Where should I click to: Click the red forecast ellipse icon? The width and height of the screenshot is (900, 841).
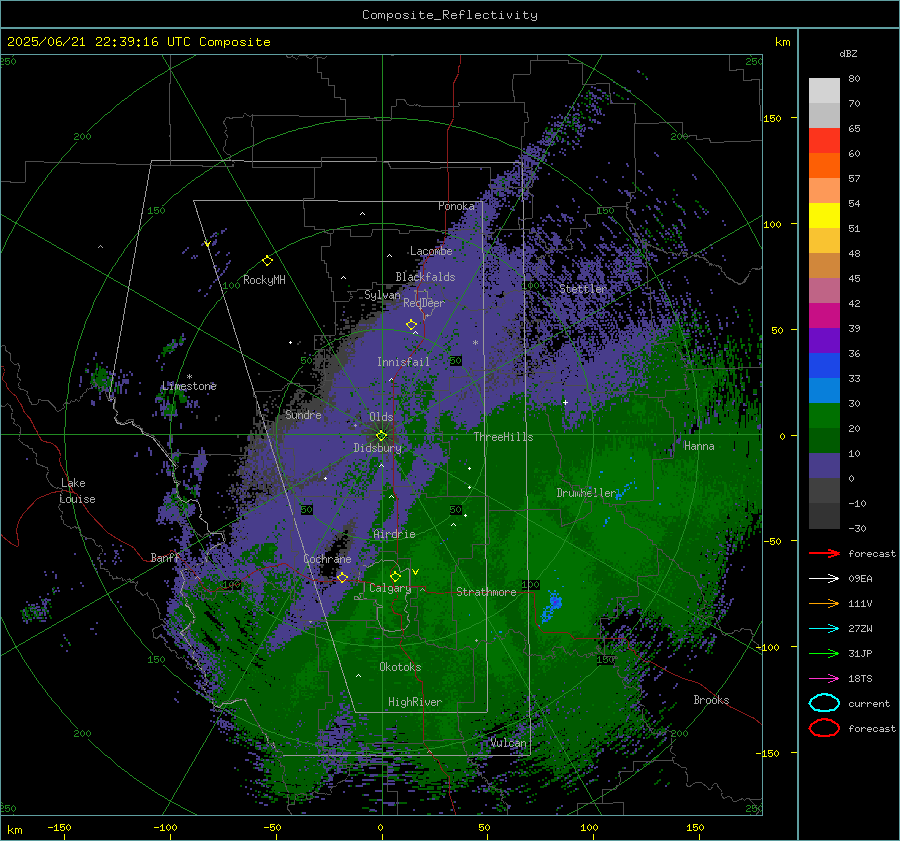[x=824, y=728]
